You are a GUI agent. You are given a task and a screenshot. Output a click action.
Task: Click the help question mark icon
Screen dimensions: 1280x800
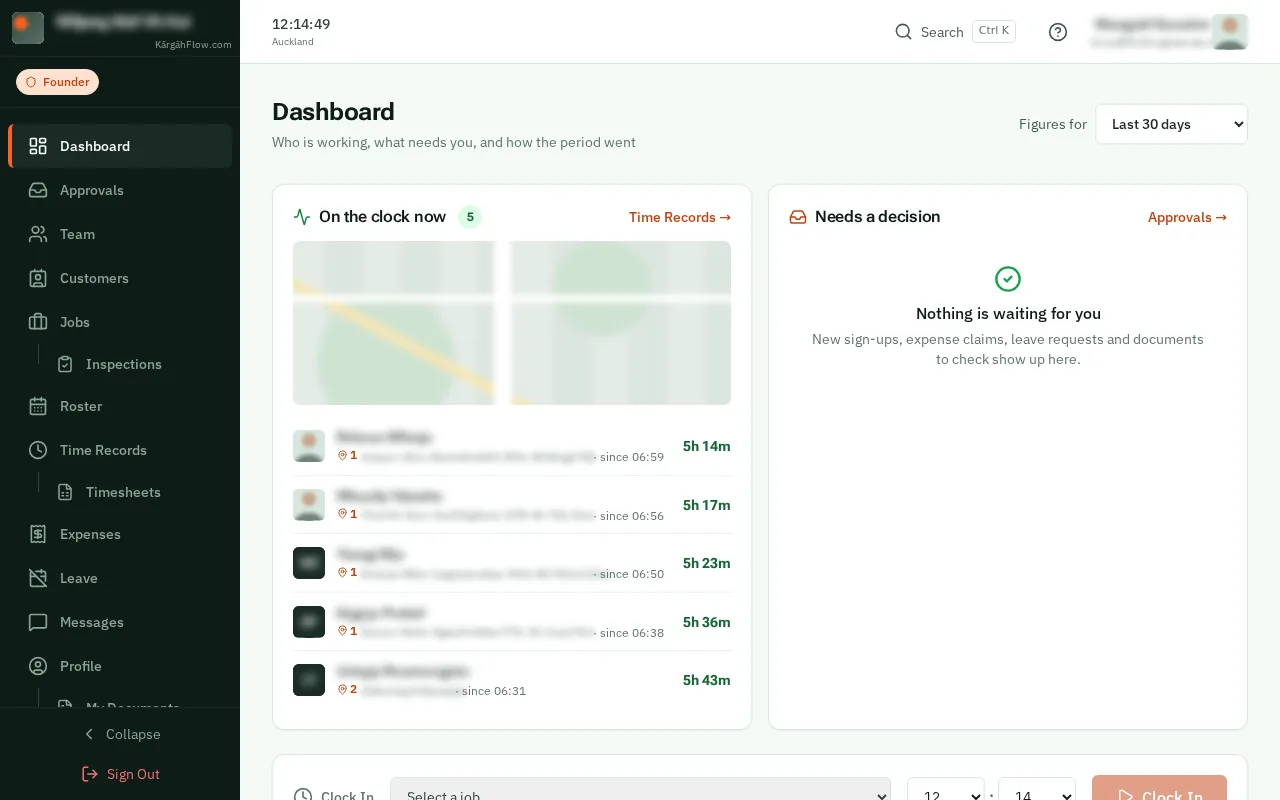(1058, 32)
